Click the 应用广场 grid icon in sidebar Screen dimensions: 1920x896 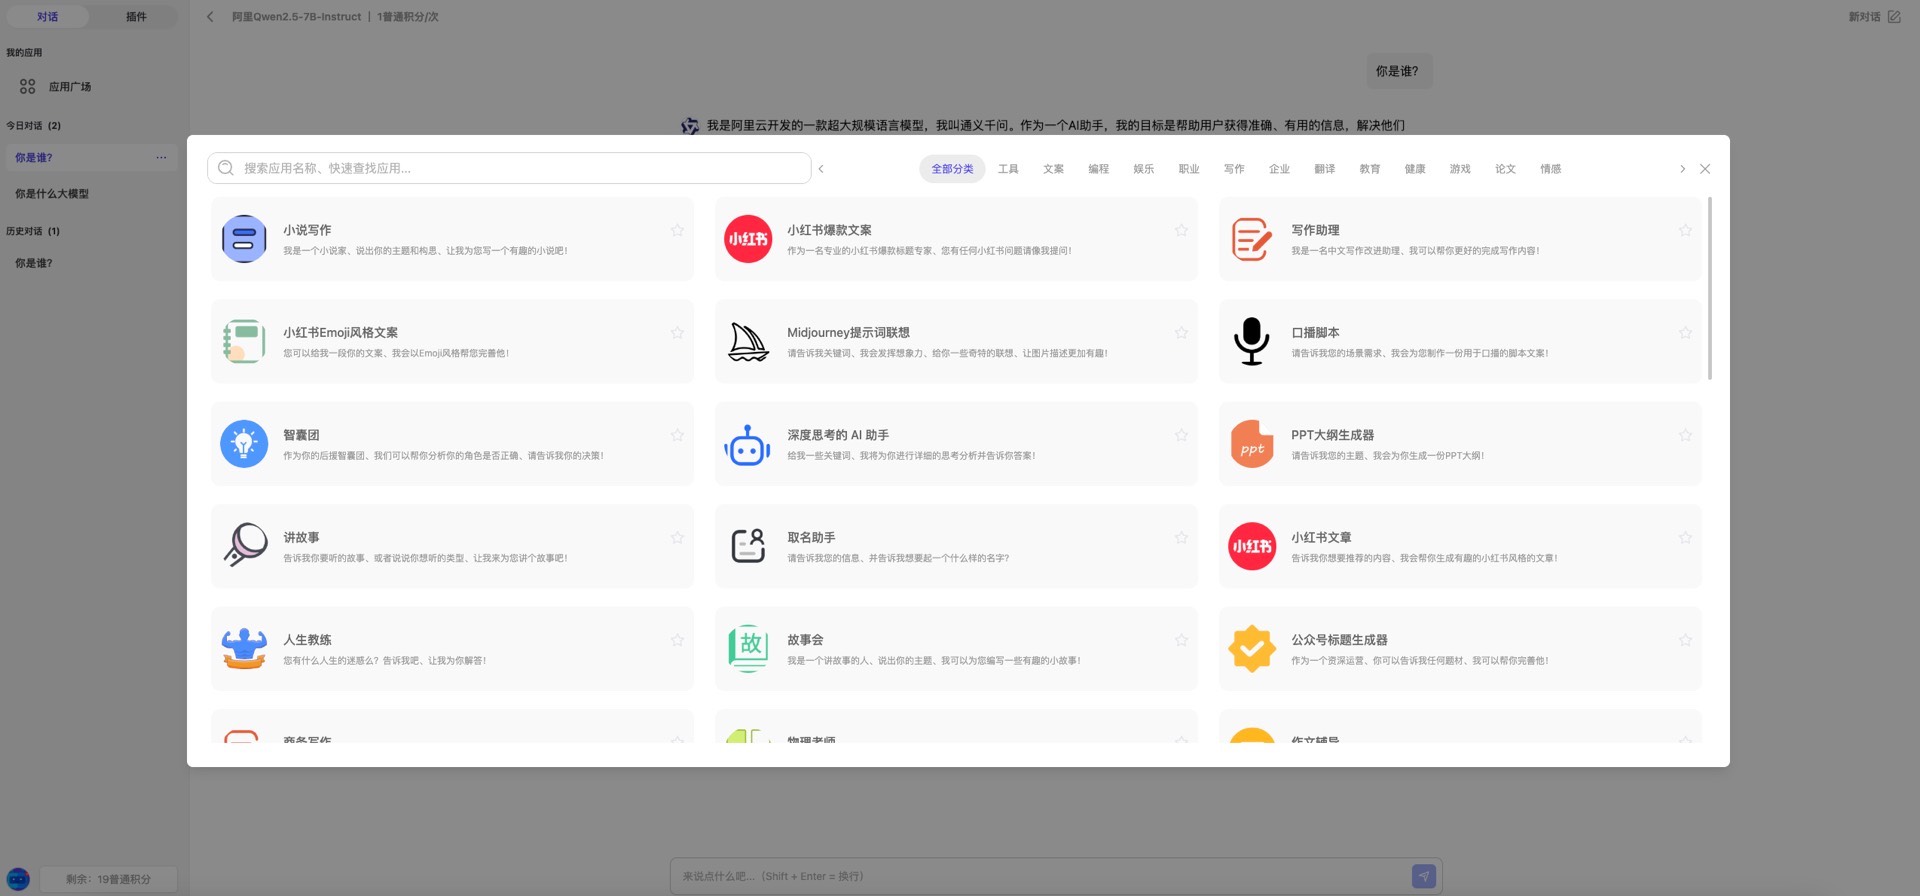point(28,87)
